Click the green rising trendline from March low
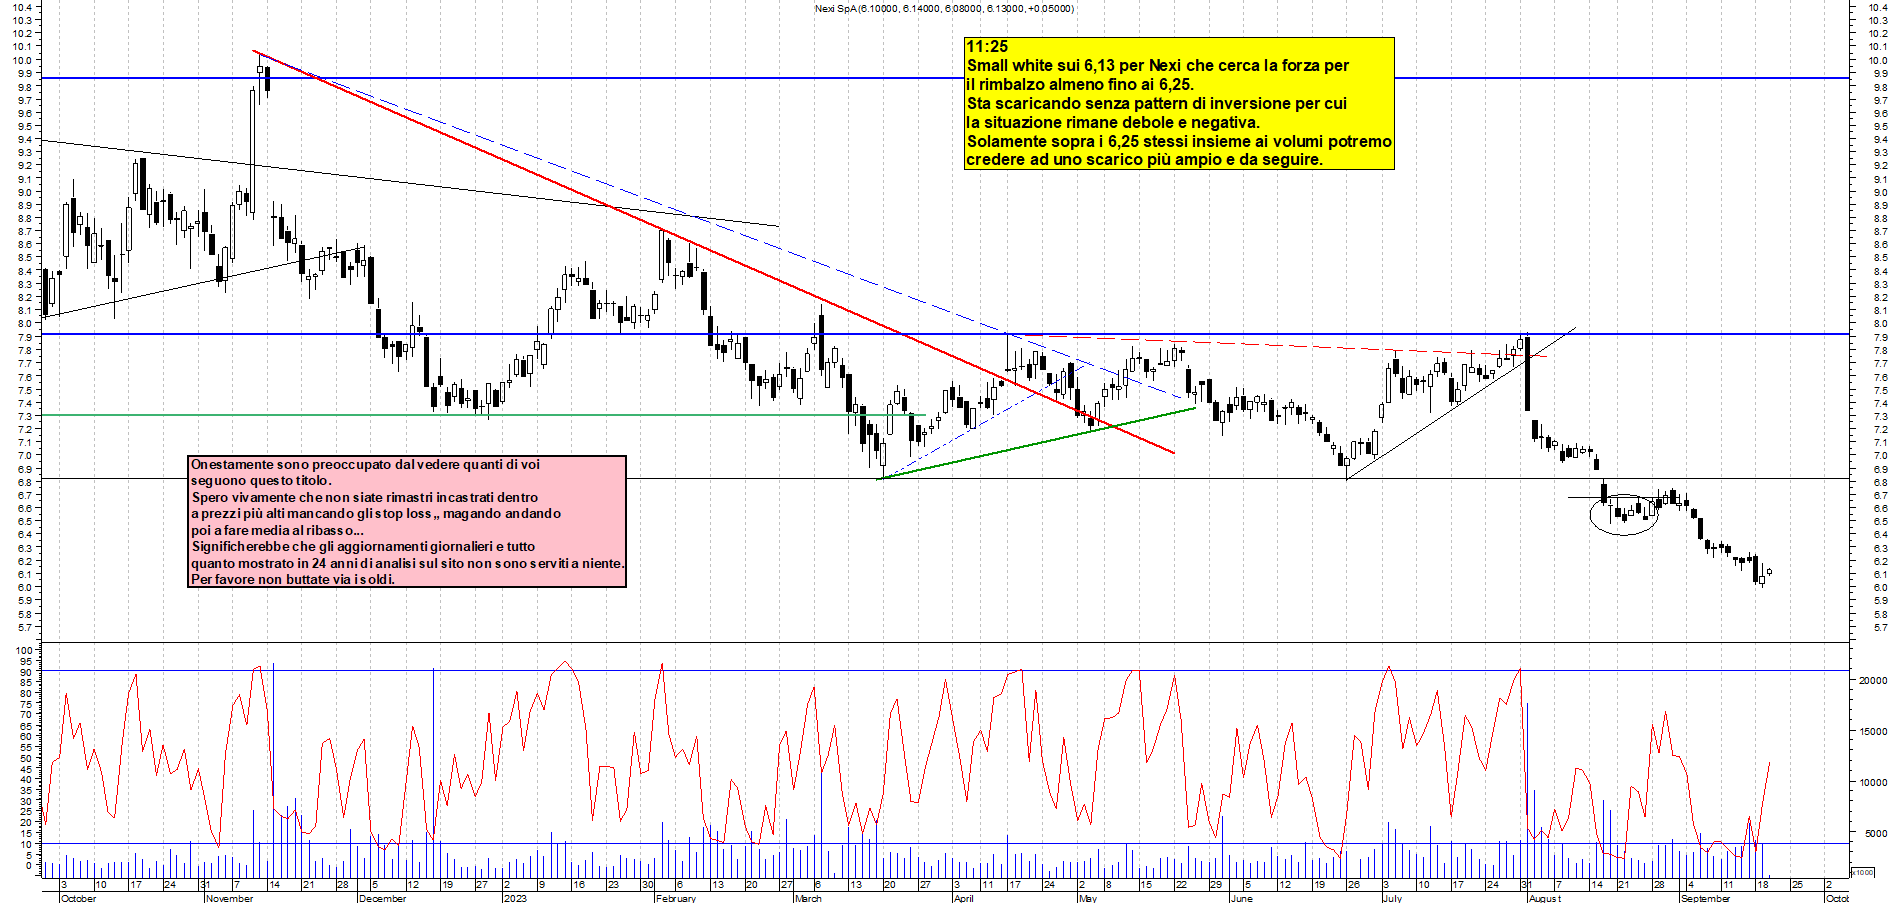This screenshot has width=1890, height=903. coord(1036,443)
